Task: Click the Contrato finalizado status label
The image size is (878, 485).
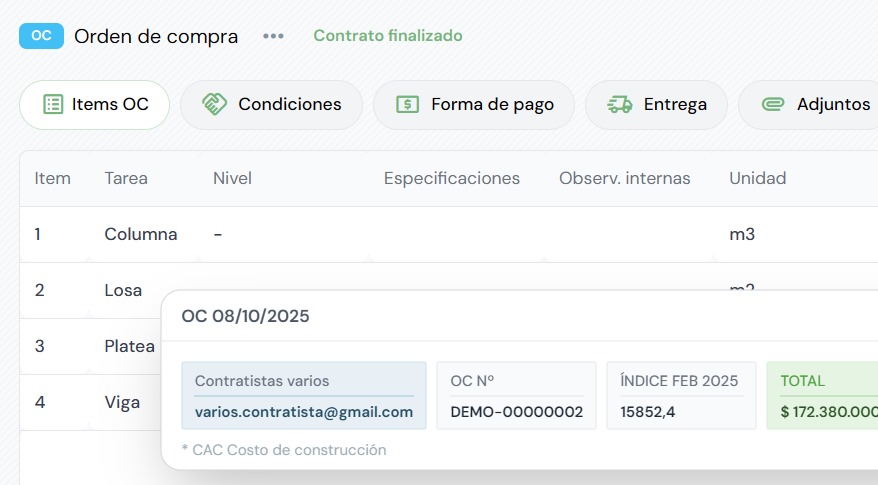Action: (388, 36)
